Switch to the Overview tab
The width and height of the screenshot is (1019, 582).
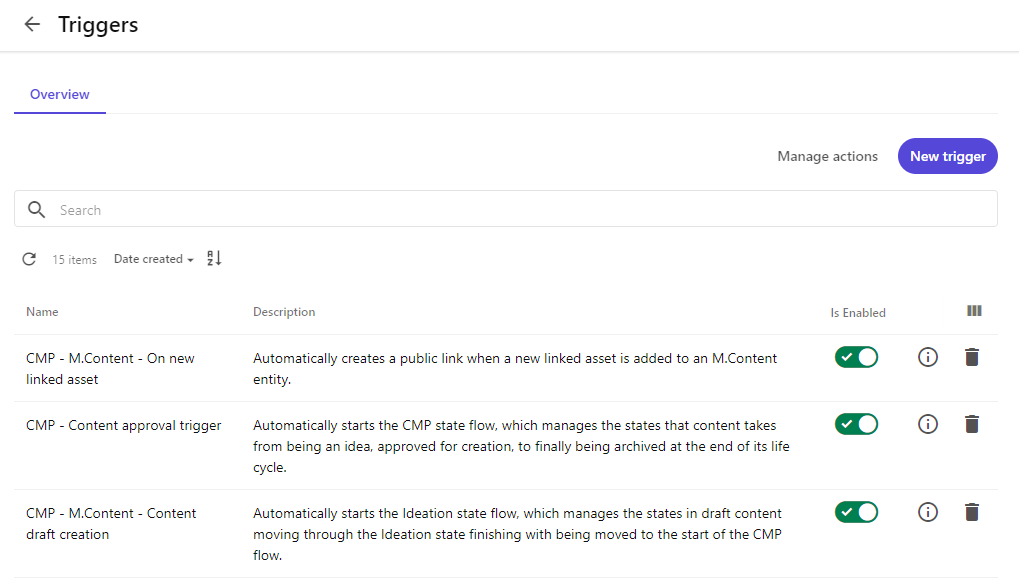60,95
